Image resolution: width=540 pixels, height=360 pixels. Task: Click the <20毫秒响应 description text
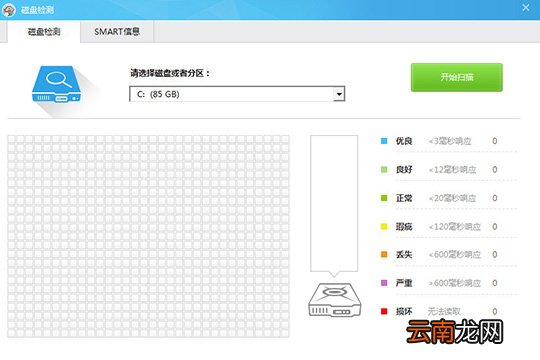[x=452, y=198]
